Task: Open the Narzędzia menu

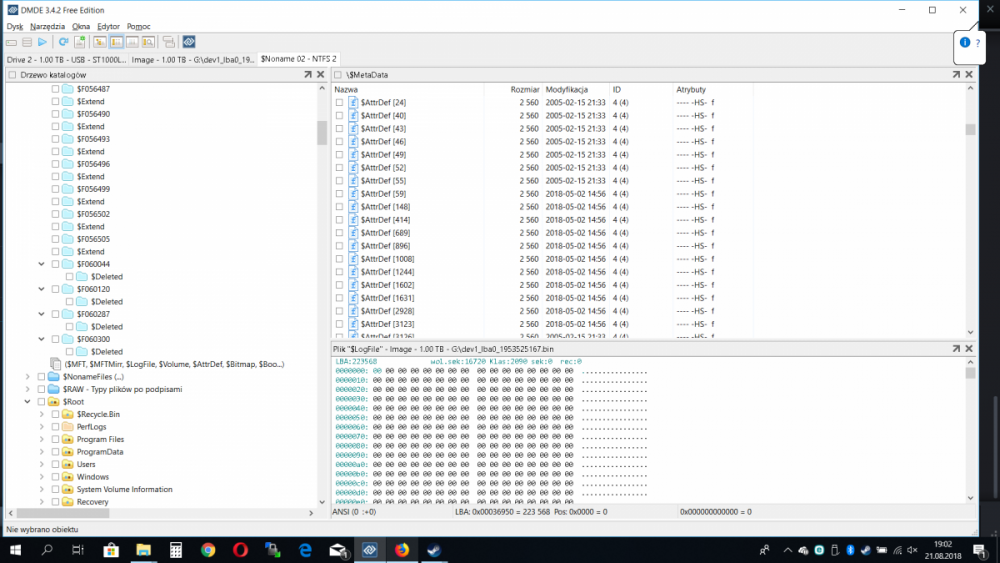Action: (47, 26)
